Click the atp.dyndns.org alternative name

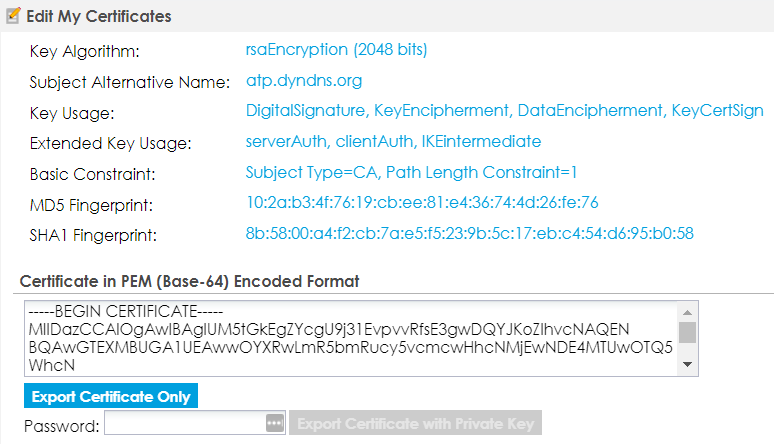point(304,80)
